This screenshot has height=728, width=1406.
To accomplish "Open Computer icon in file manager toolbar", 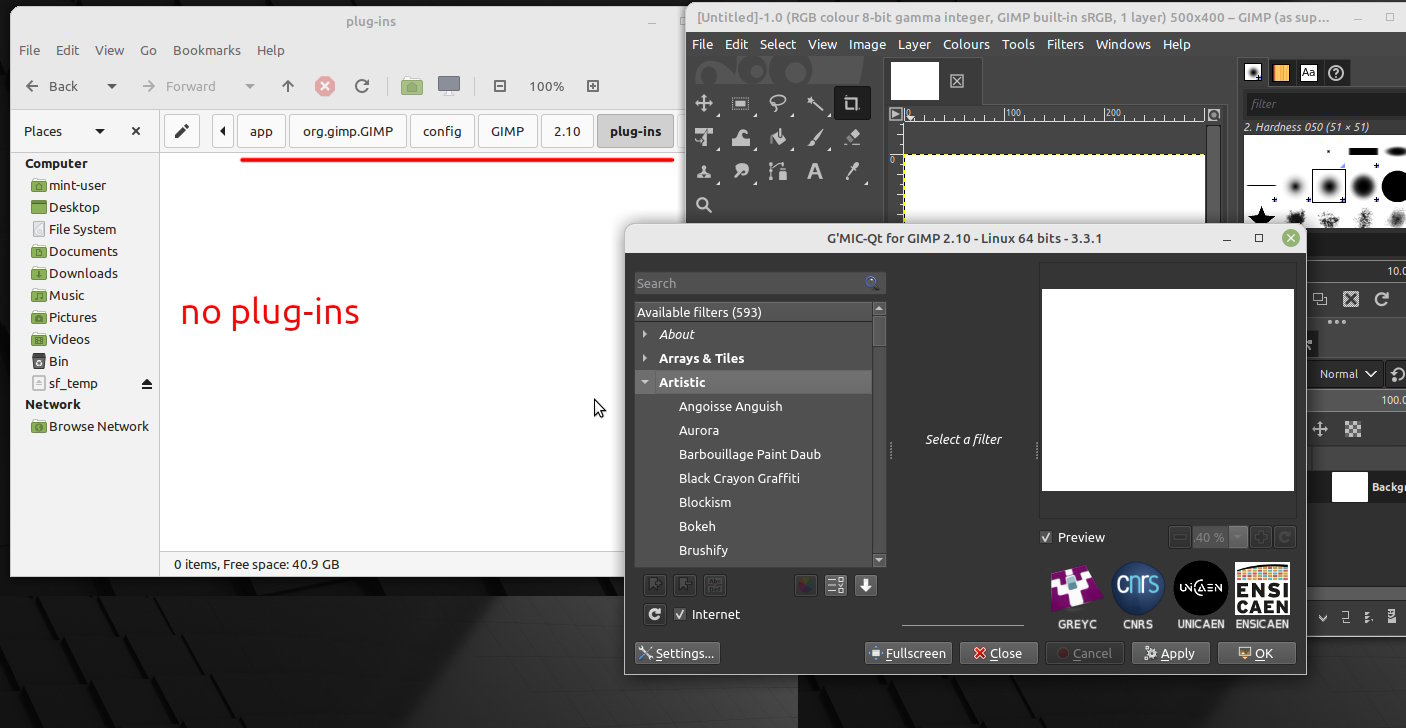I will (450, 86).
